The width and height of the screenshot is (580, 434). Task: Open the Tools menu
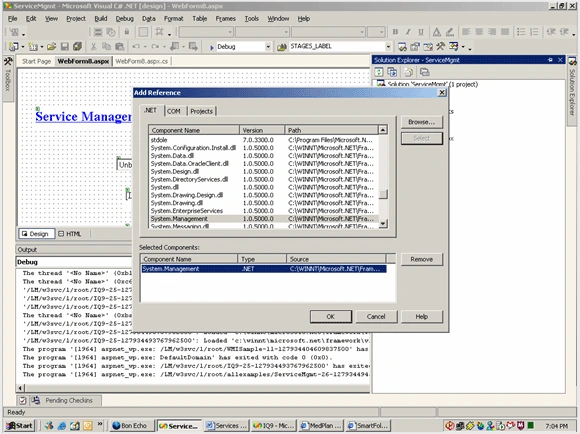click(x=252, y=18)
